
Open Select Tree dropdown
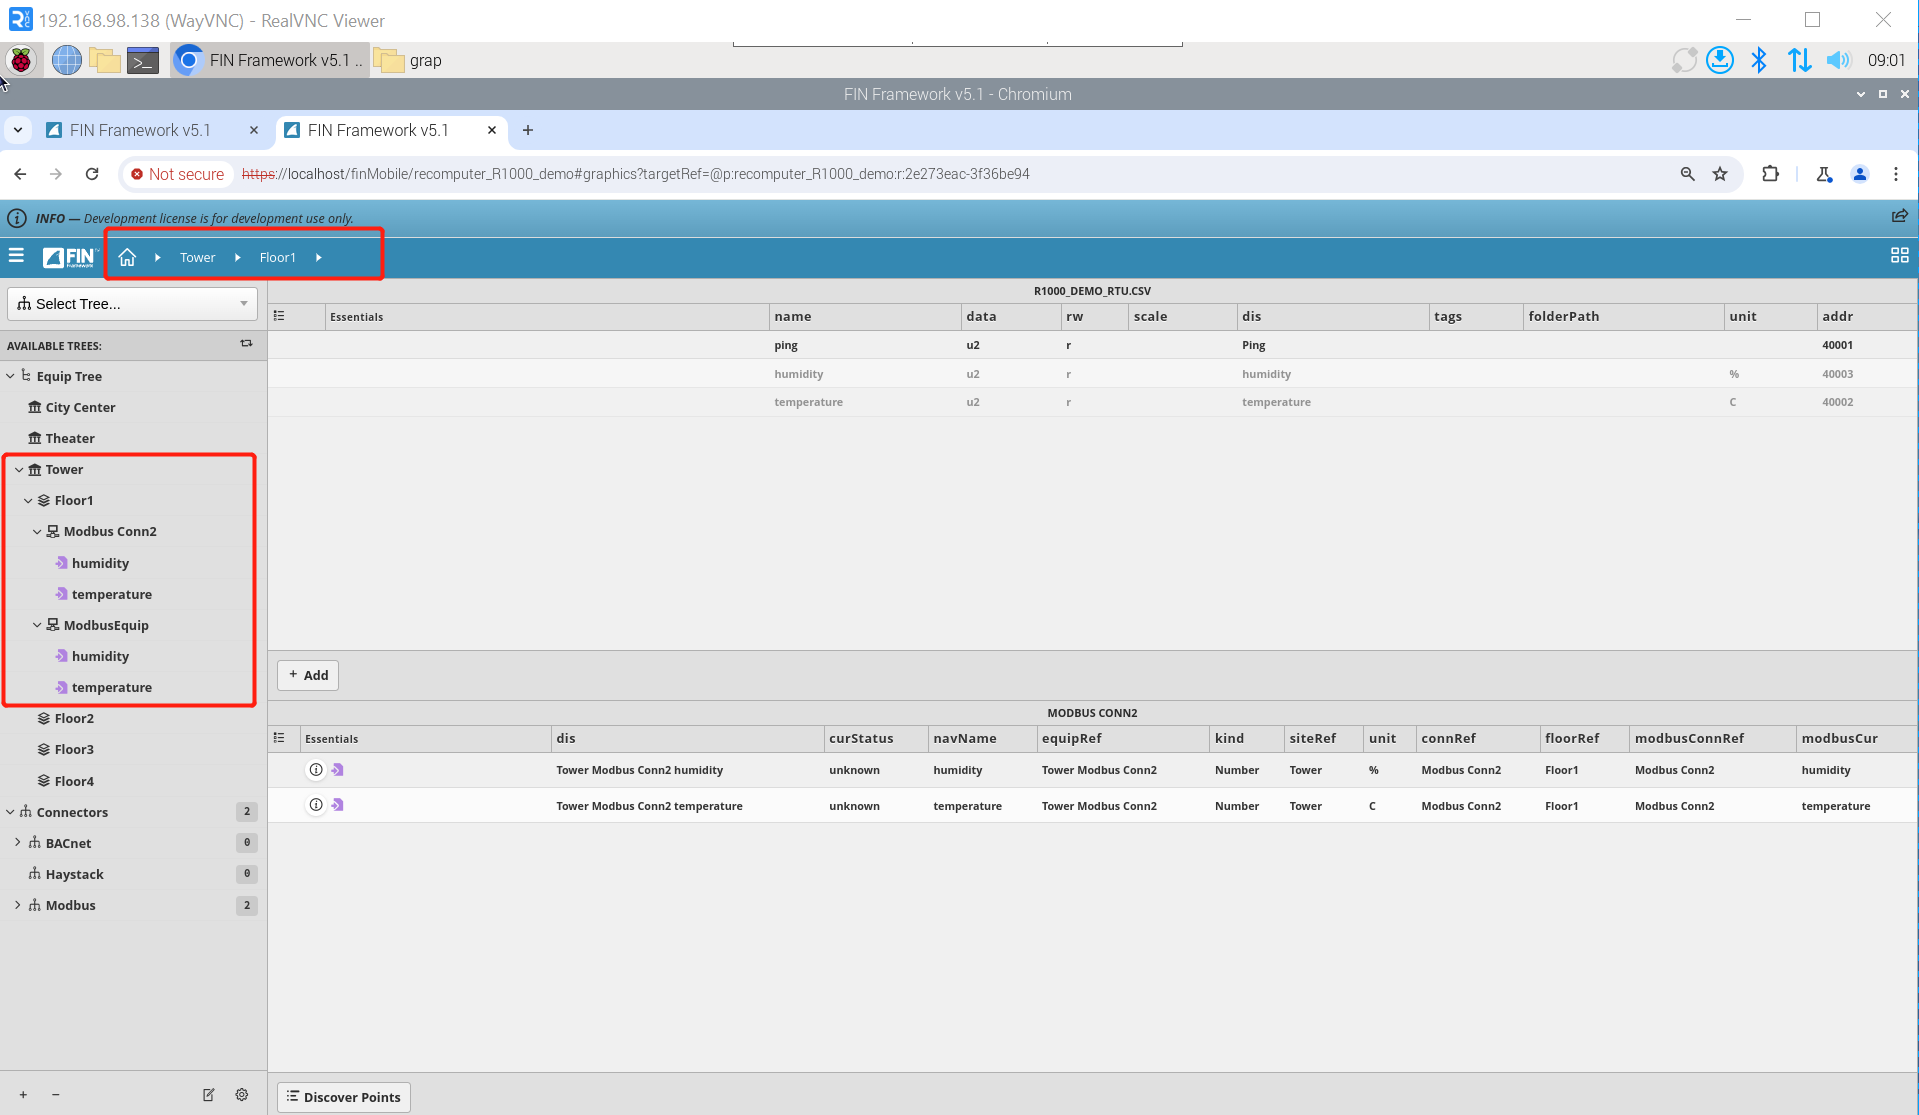[132, 304]
